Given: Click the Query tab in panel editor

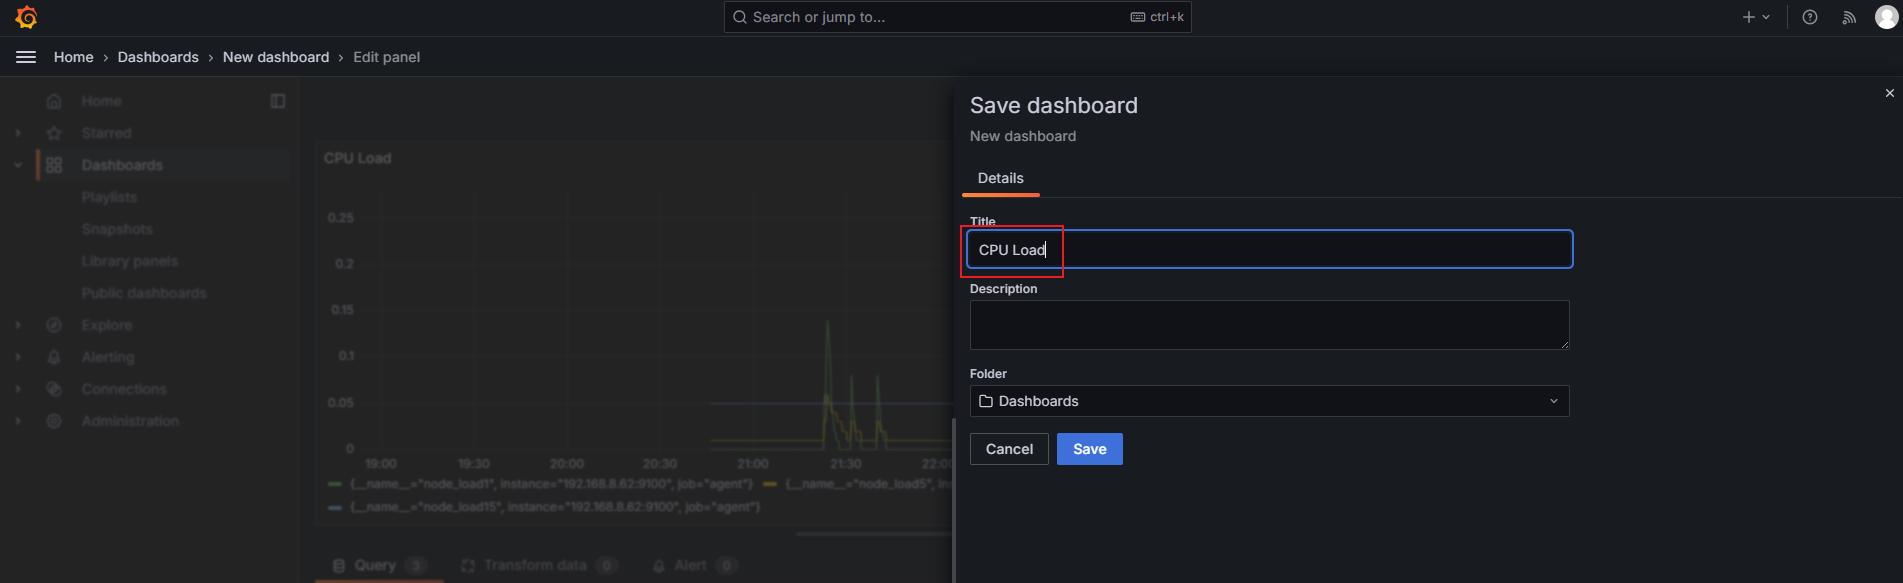Looking at the screenshot, I should tap(375, 565).
